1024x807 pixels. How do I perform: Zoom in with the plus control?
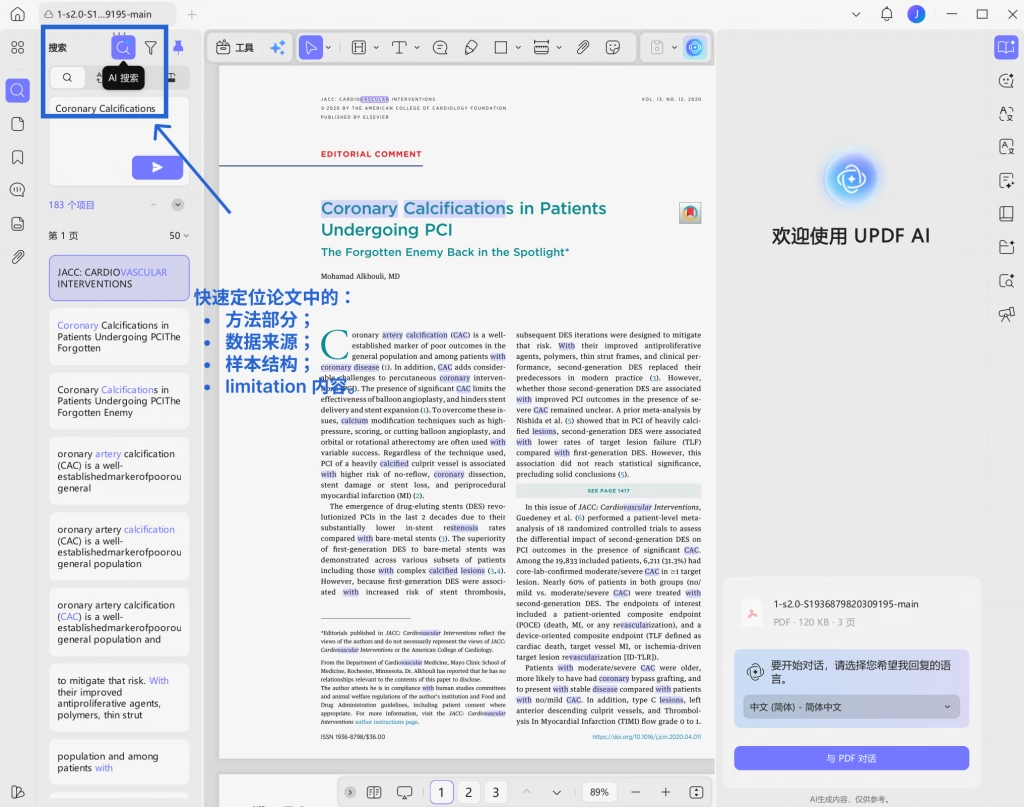665,792
